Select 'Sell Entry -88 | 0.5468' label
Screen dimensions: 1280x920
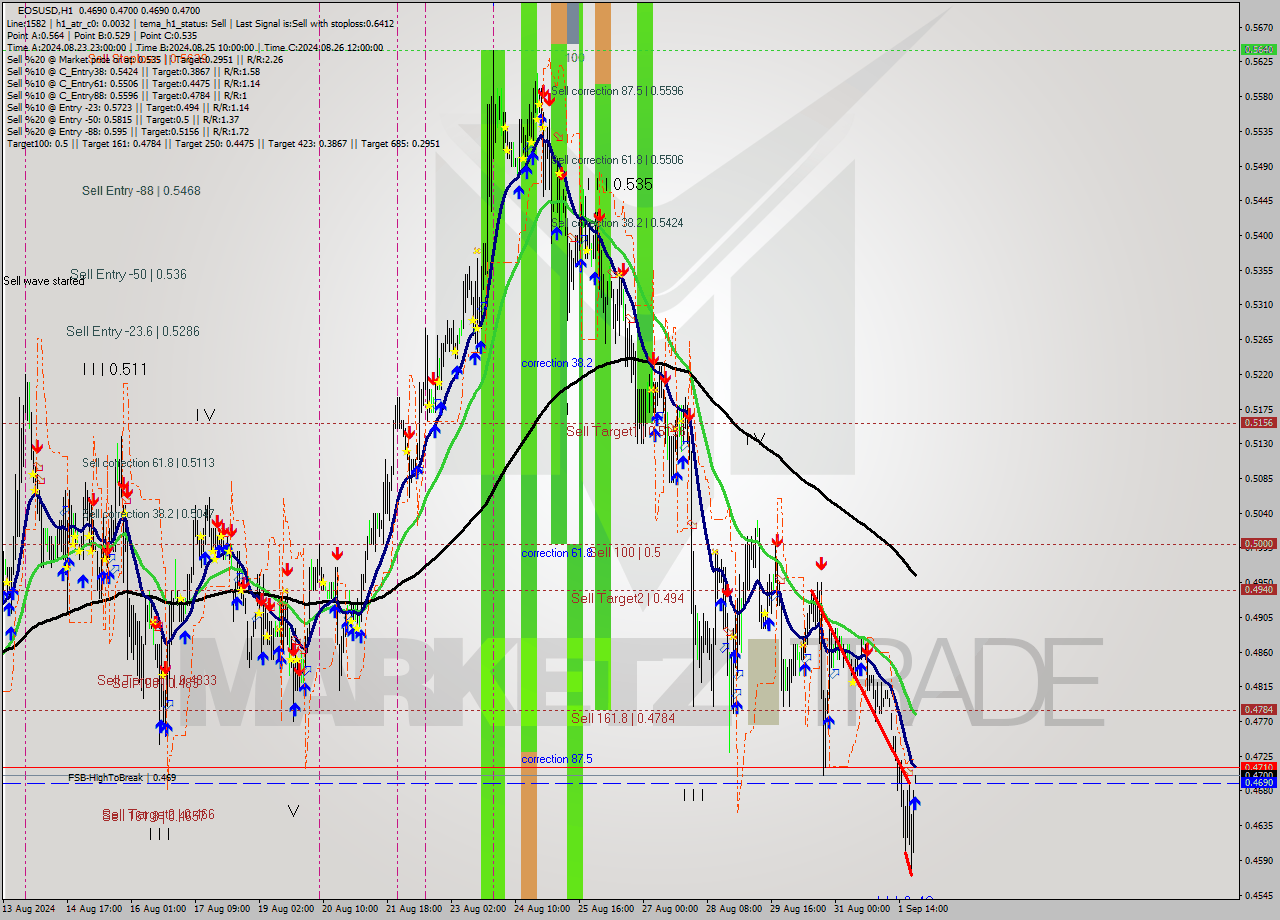tap(141, 190)
